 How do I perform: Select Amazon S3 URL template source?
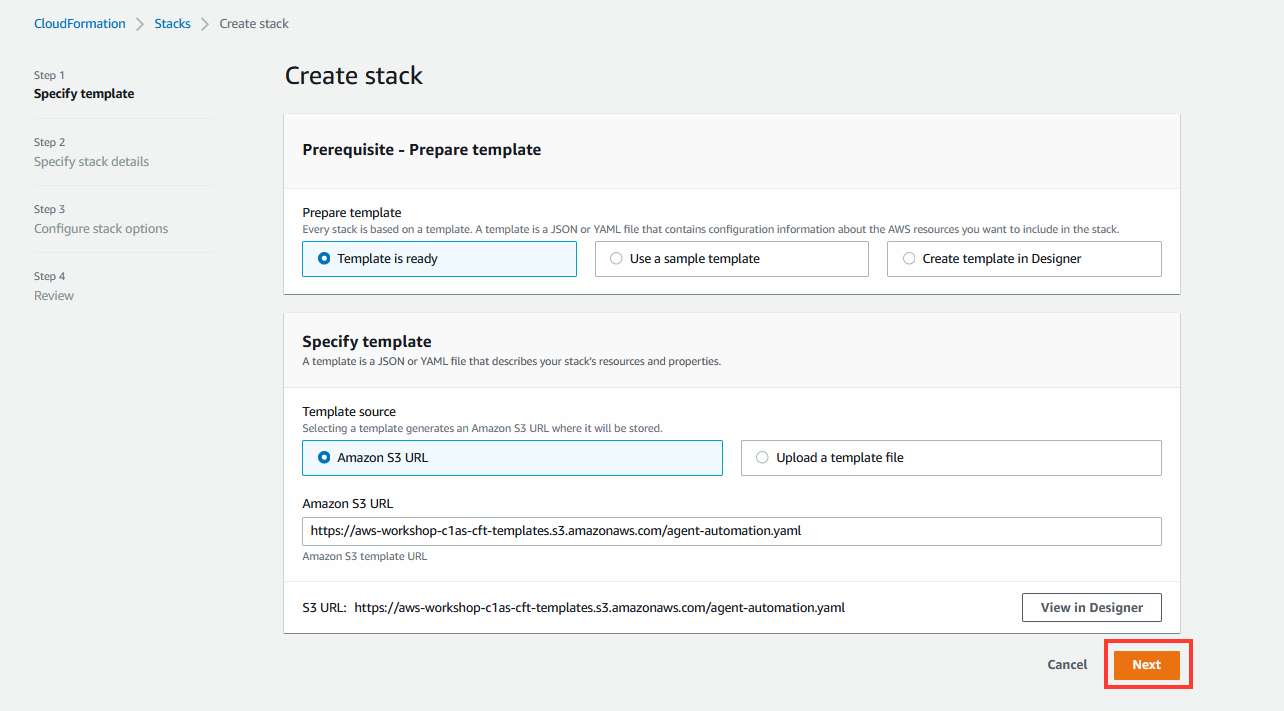click(x=512, y=458)
